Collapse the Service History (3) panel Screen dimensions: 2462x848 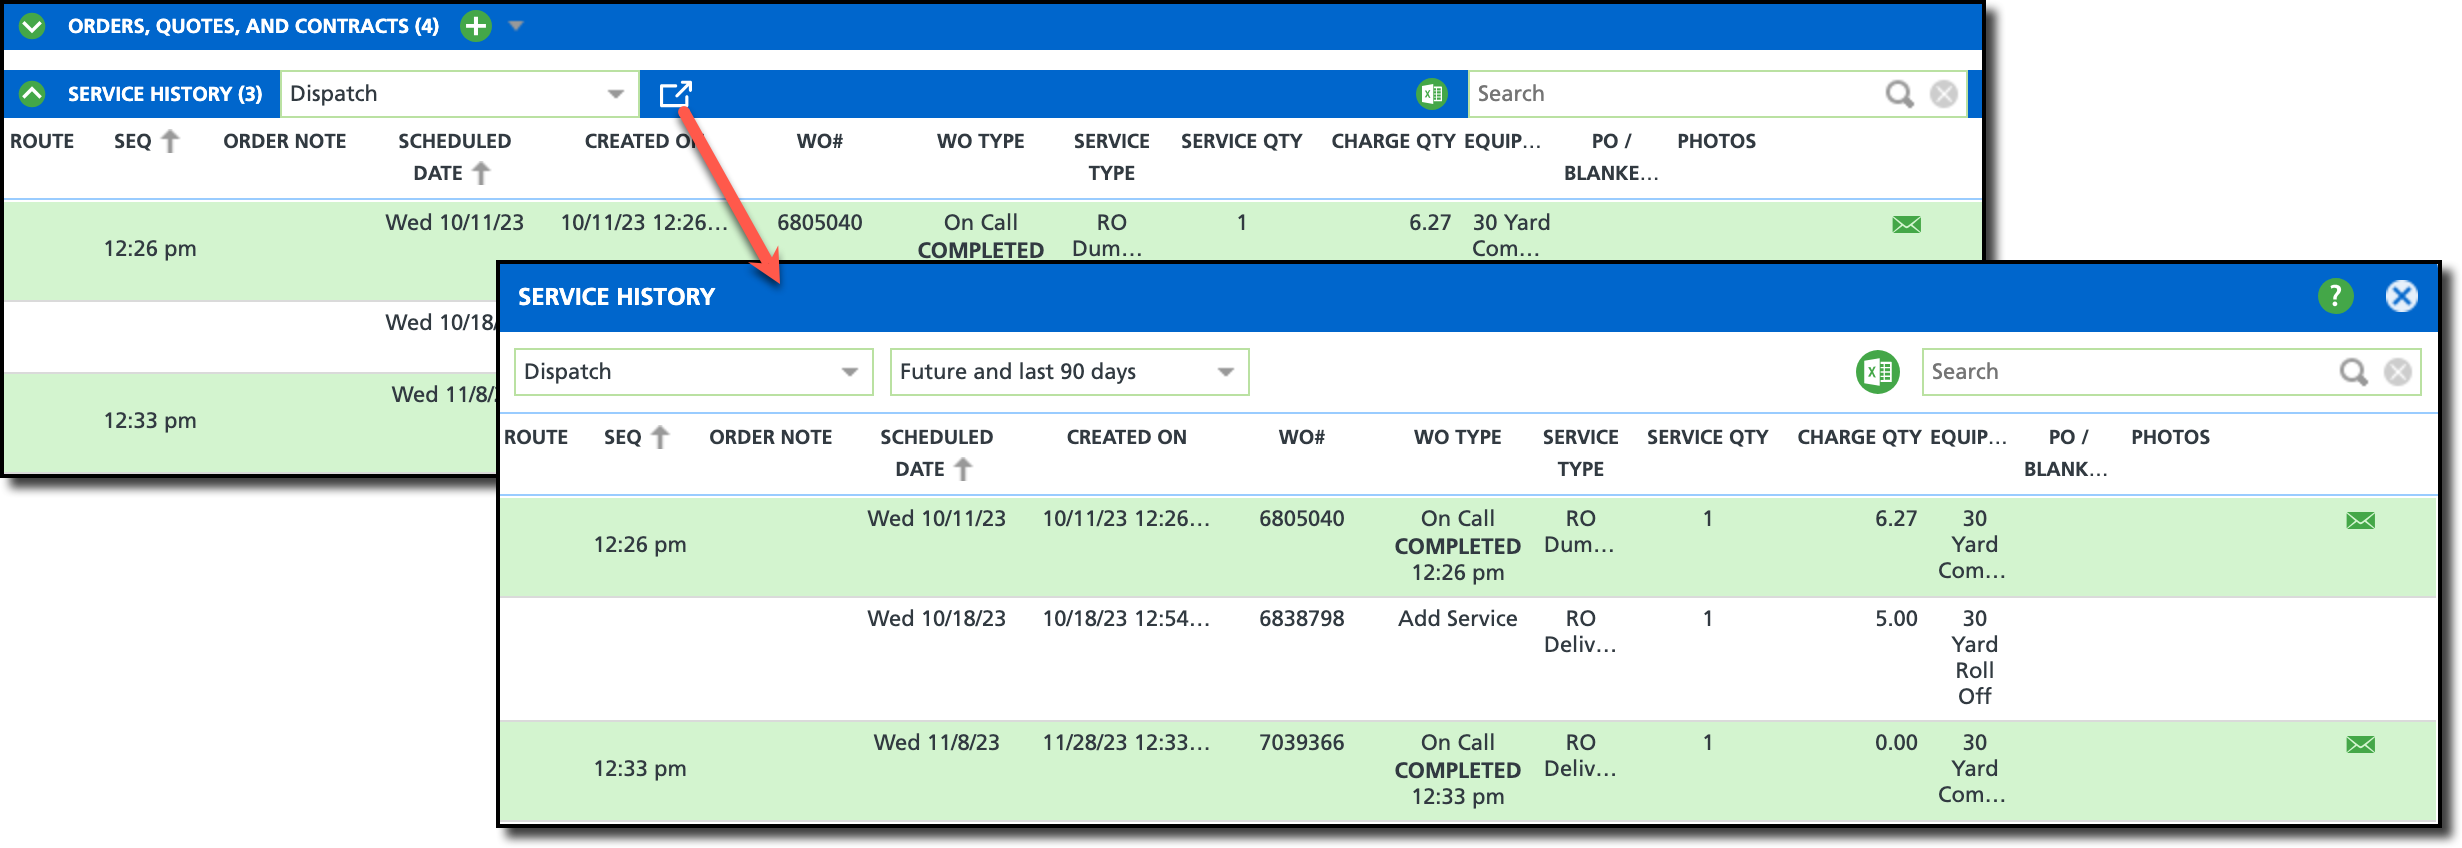32,94
